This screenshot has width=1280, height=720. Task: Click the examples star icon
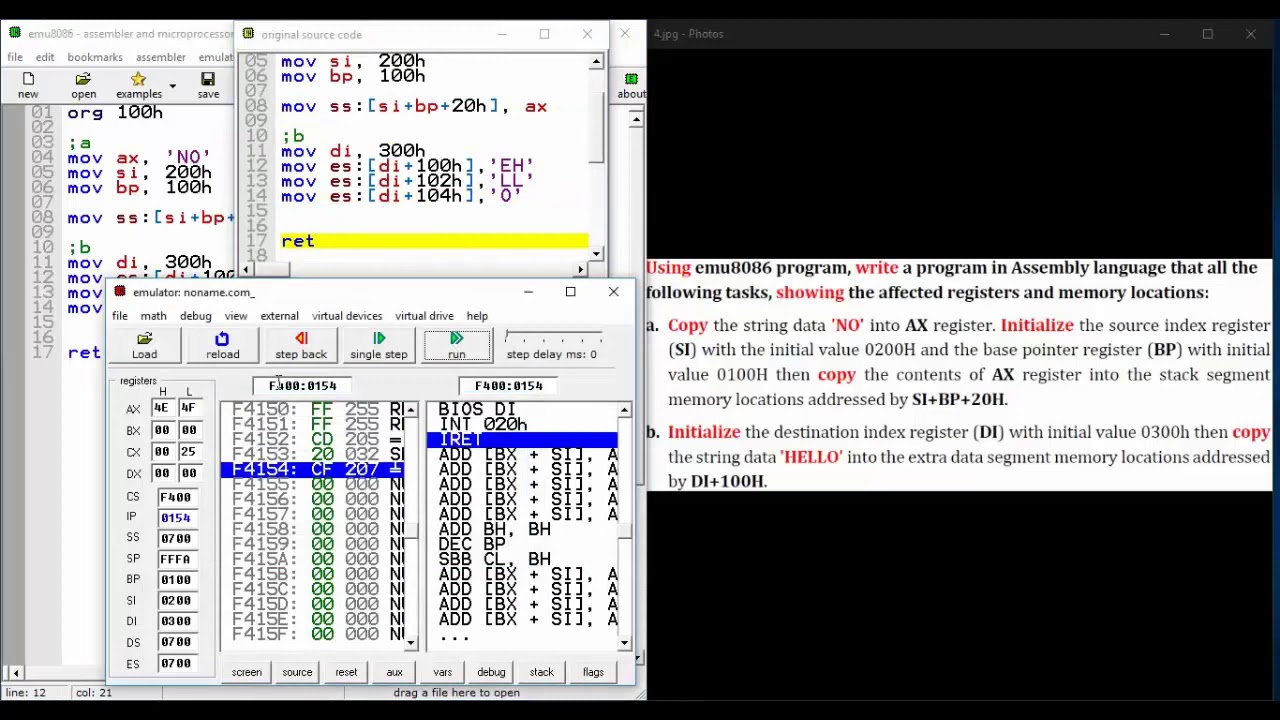[x=138, y=85]
